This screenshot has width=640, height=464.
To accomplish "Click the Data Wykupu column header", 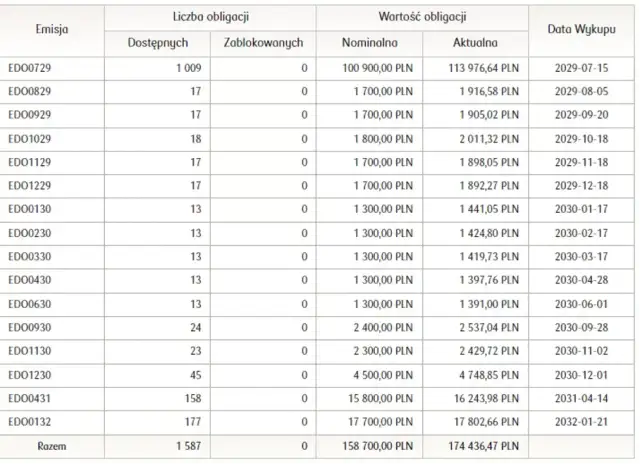I will coord(580,30).
